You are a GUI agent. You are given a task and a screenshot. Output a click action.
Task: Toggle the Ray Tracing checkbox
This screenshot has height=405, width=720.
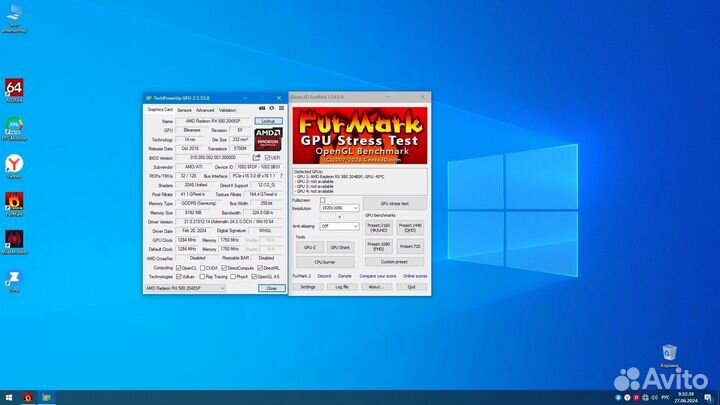tap(202, 277)
